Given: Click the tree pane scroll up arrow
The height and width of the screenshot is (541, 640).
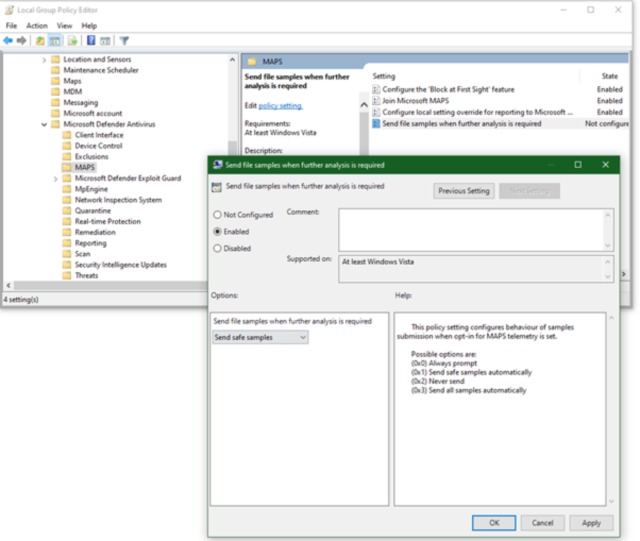Looking at the screenshot, I should [x=232, y=60].
